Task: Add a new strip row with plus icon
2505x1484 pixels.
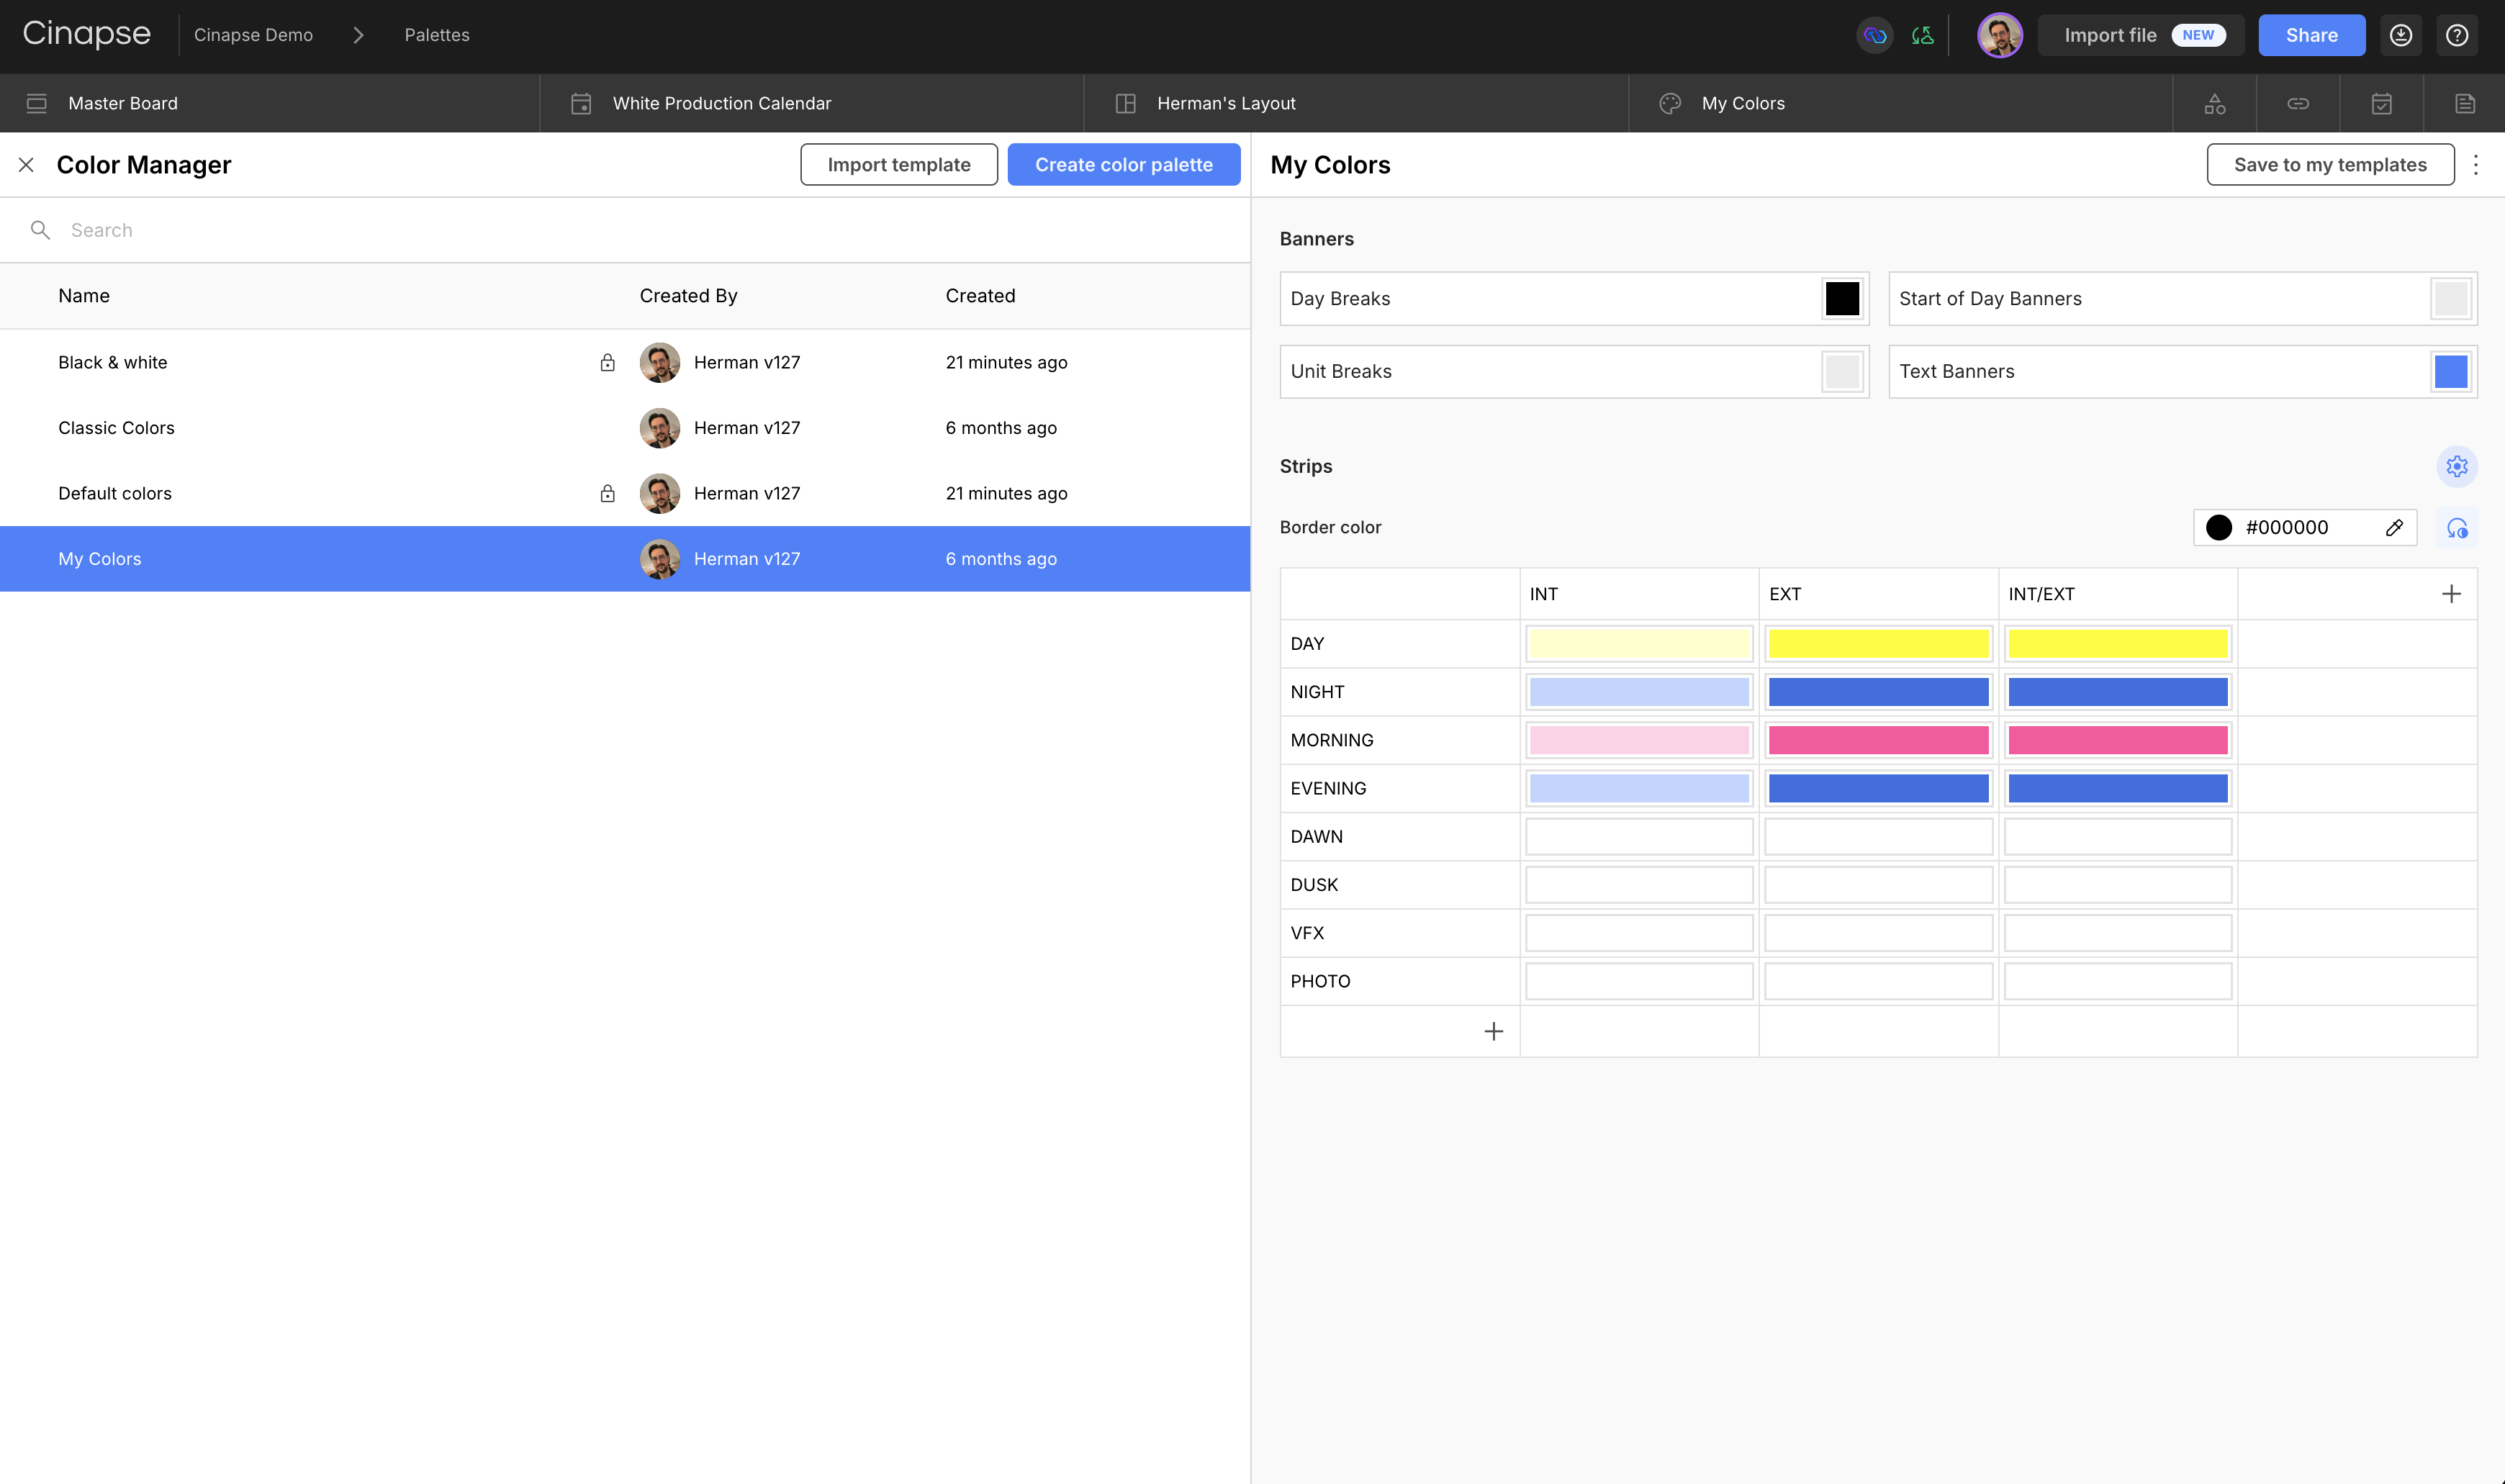Action: point(1493,1031)
